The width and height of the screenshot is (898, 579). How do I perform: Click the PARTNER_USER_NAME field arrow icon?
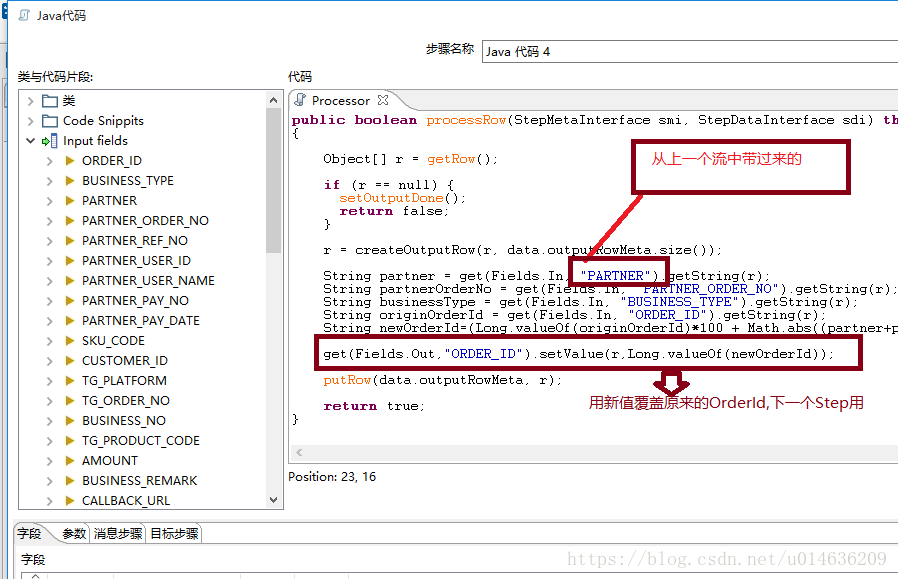point(70,281)
